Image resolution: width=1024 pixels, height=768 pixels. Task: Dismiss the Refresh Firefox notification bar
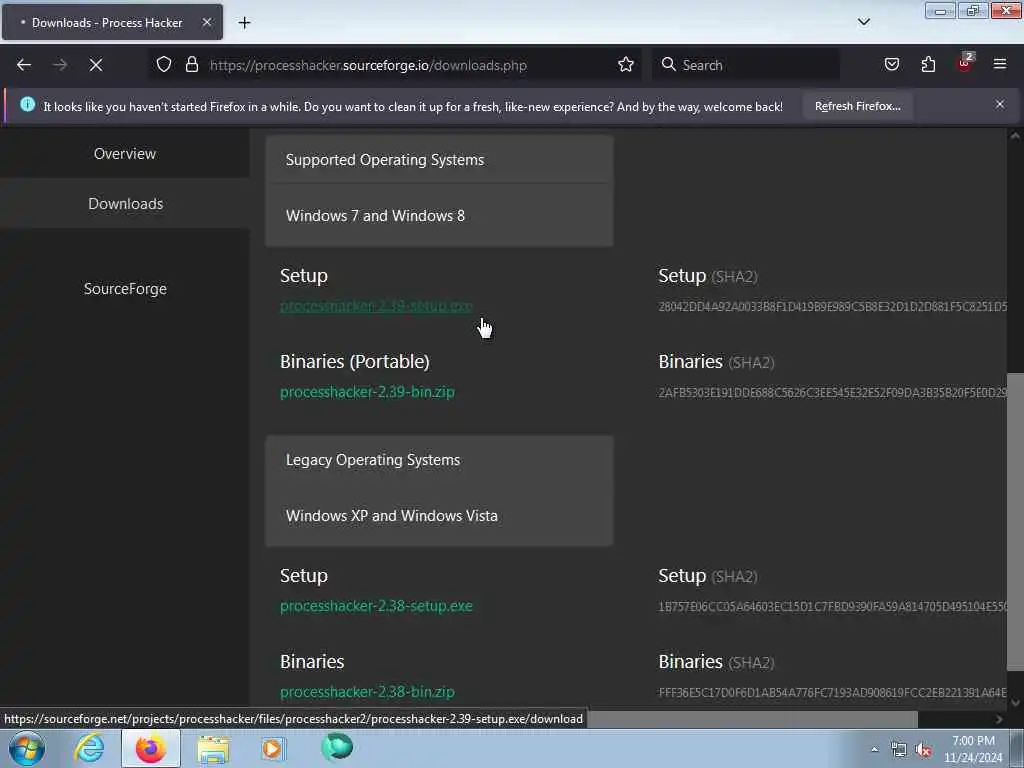[1000, 104]
